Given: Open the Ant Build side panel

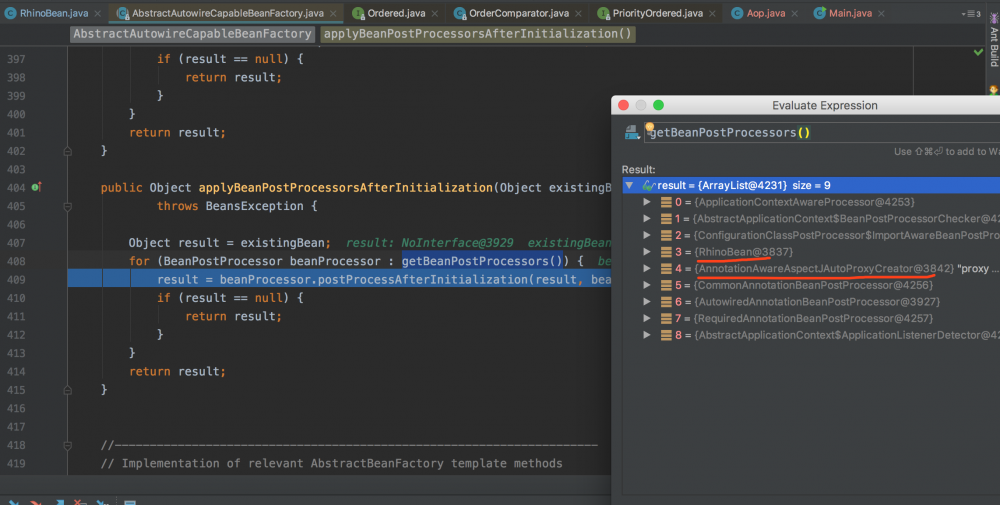Looking at the screenshot, I should tap(993, 45).
